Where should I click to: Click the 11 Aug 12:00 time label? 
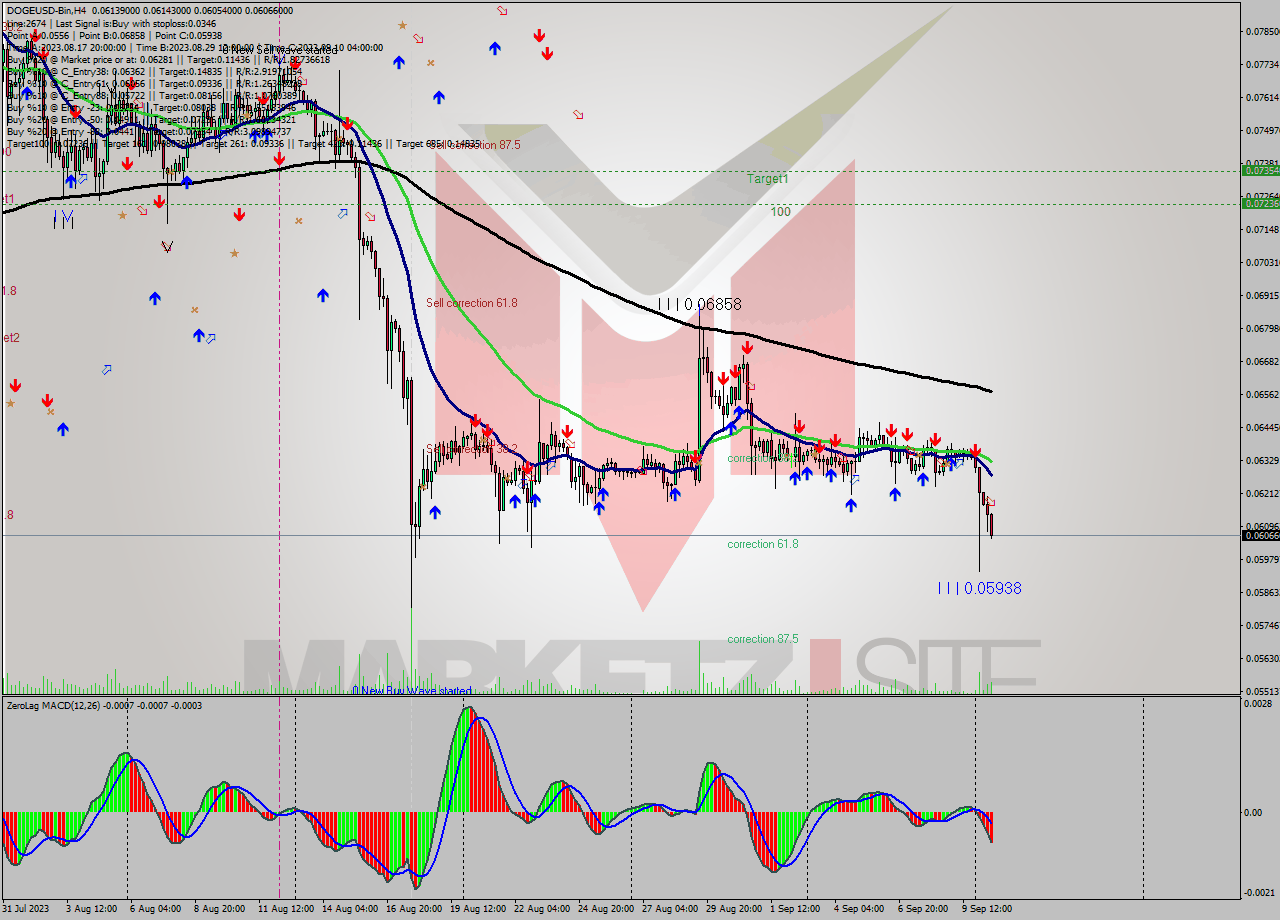[285, 909]
